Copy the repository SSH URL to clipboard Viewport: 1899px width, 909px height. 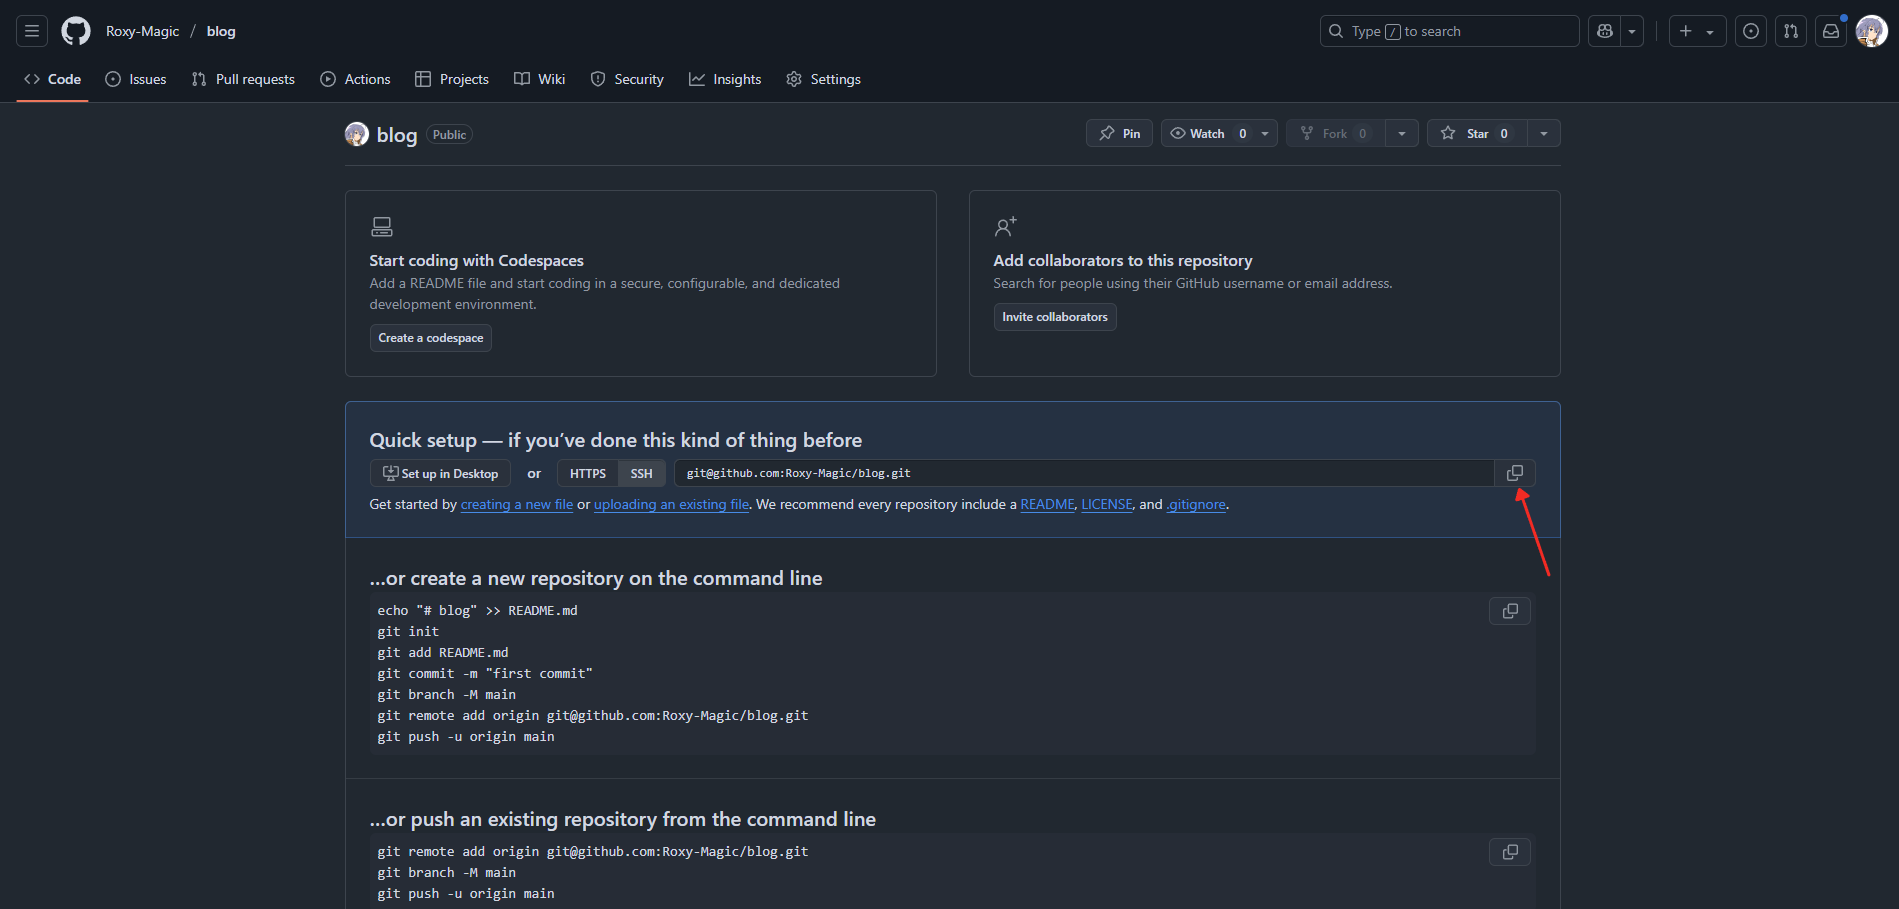point(1515,473)
